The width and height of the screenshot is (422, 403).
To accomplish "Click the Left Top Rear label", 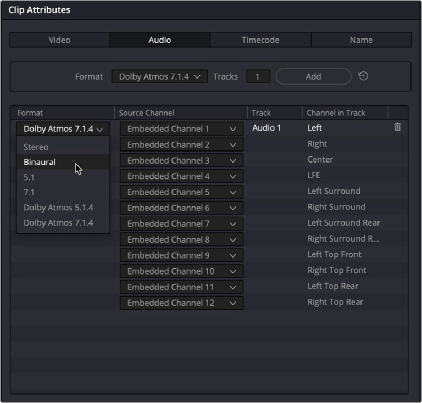I will pyautogui.click(x=333, y=286).
